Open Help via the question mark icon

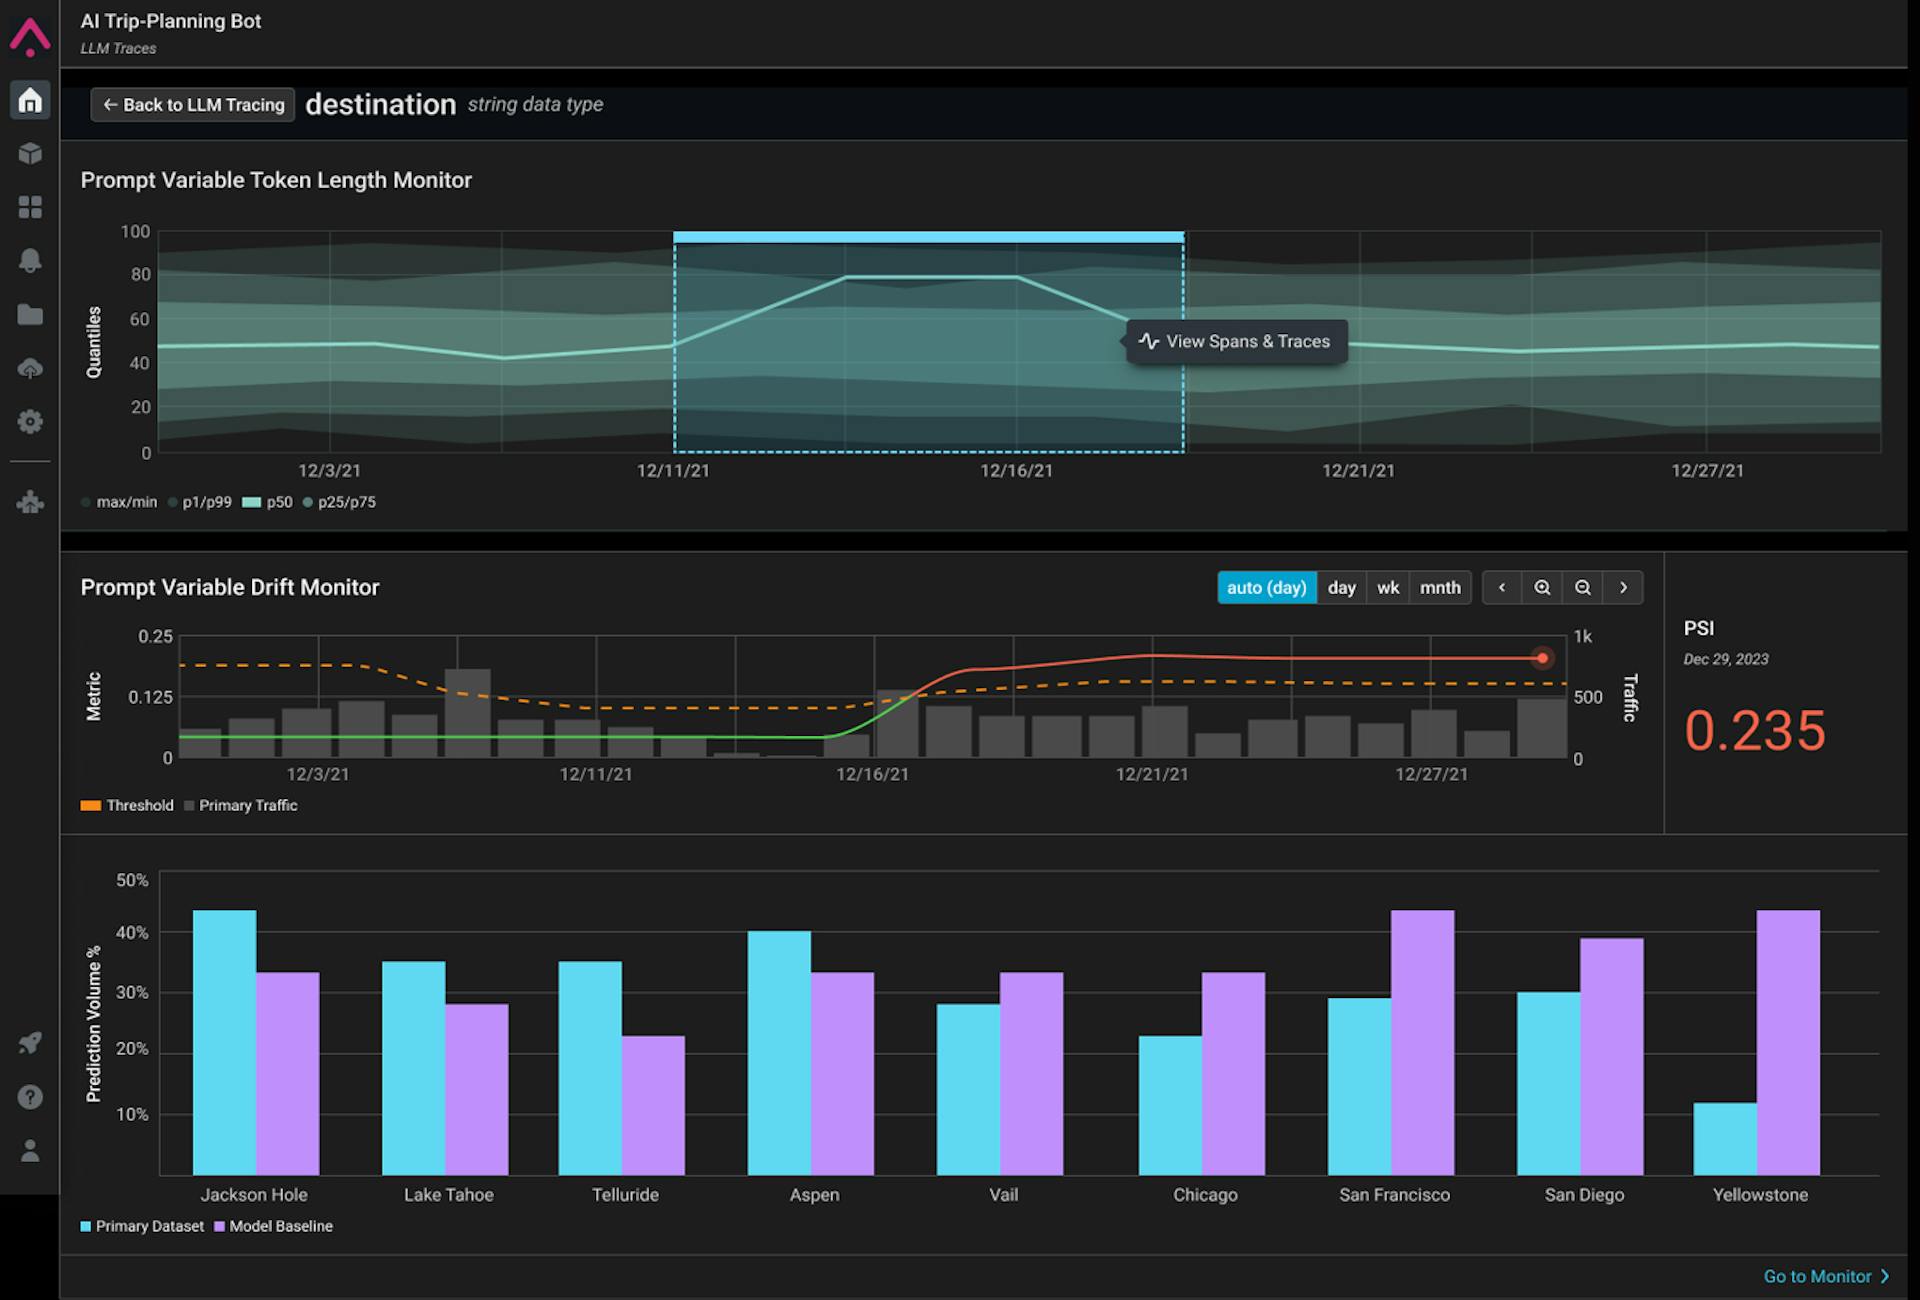coord(30,1097)
